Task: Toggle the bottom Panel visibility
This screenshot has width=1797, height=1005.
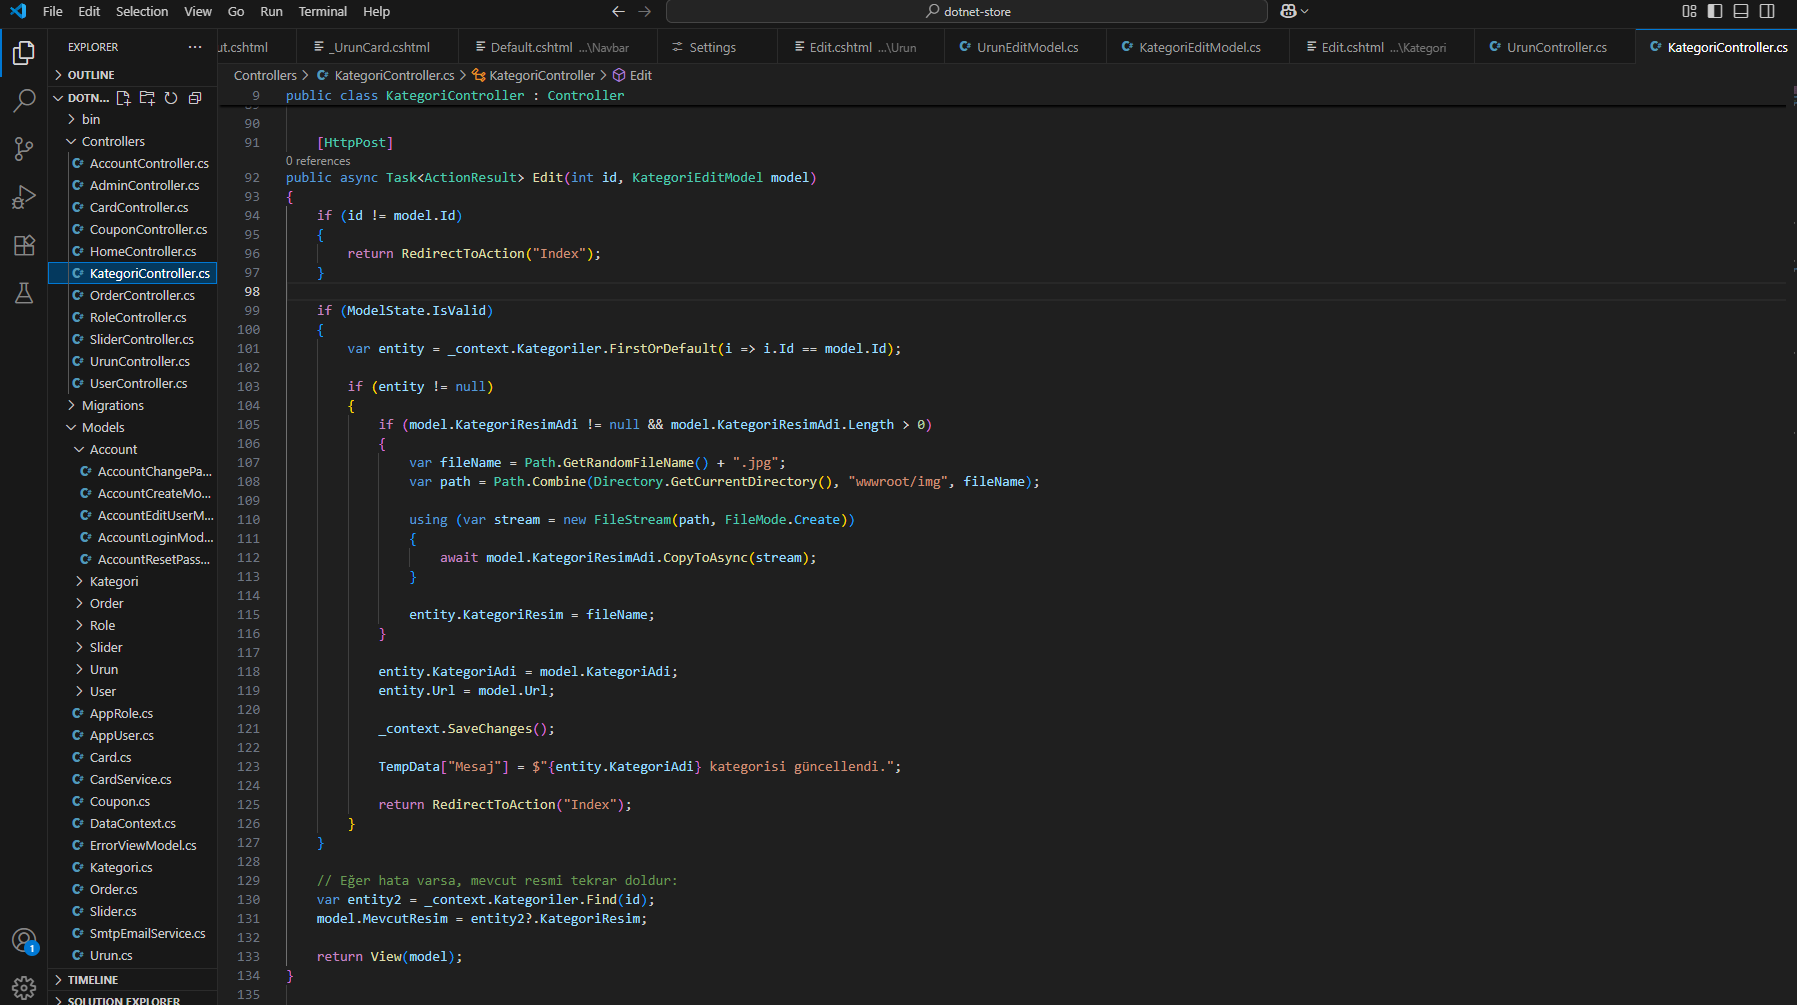Action: pos(1741,11)
